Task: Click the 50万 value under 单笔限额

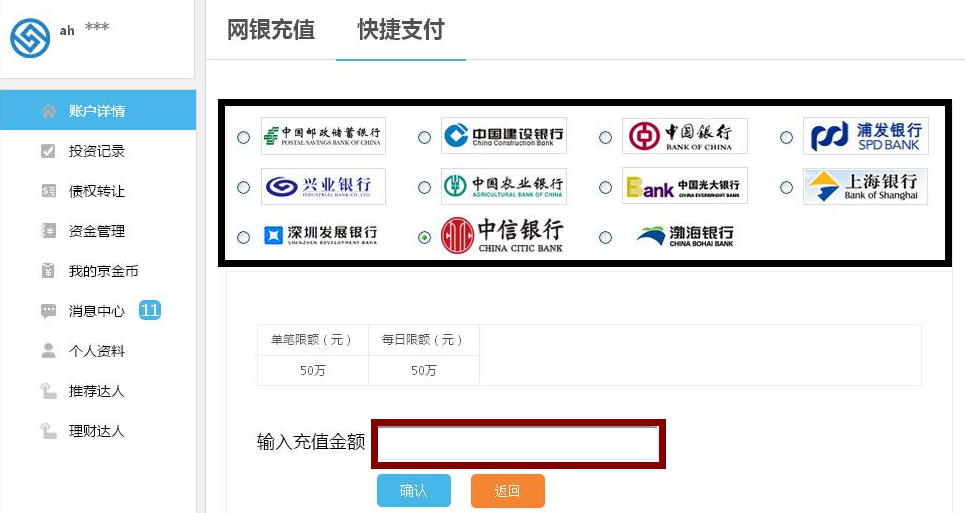Action: [x=313, y=370]
